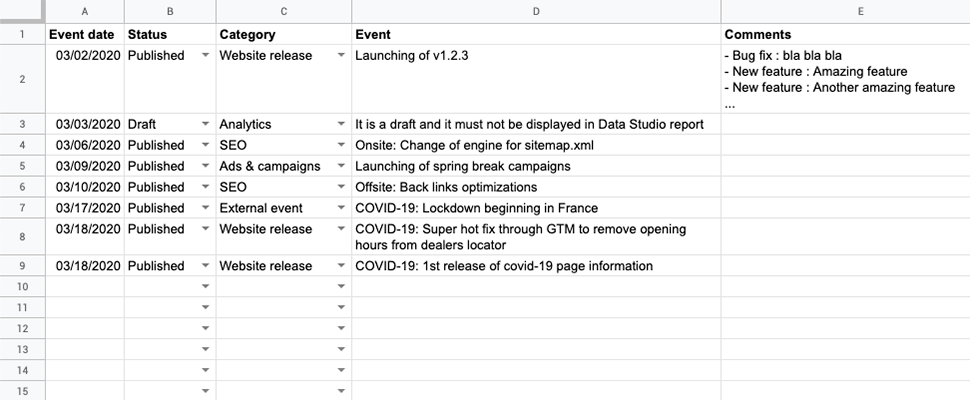This screenshot has height=400, width=970.
Task: Open Category dropdown in row 2
Action: point(341,55)
